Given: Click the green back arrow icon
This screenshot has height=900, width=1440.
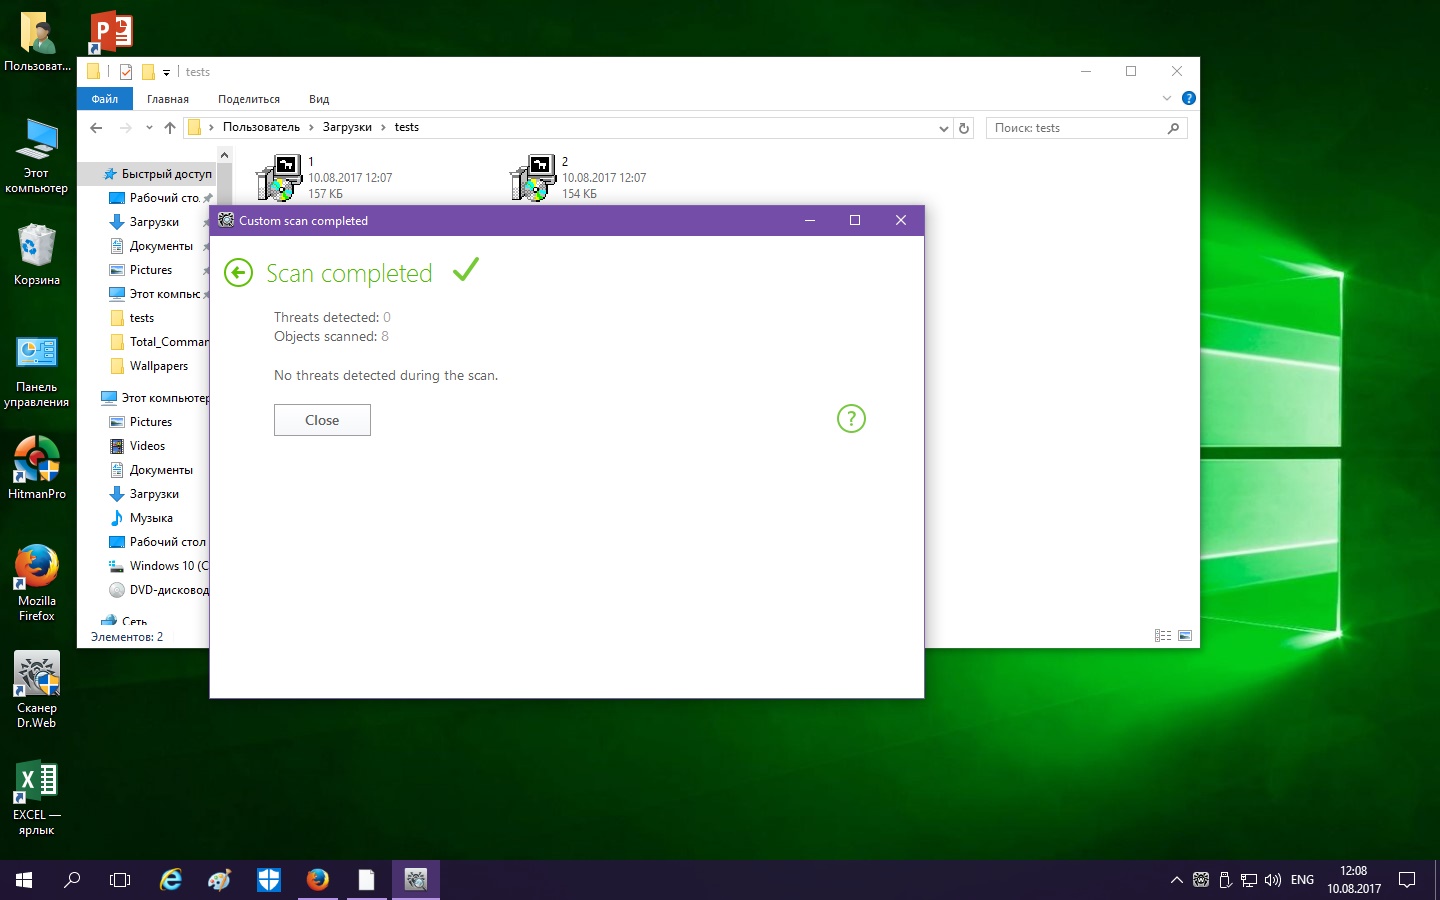Looking at the screenshot, I should 238,273.
